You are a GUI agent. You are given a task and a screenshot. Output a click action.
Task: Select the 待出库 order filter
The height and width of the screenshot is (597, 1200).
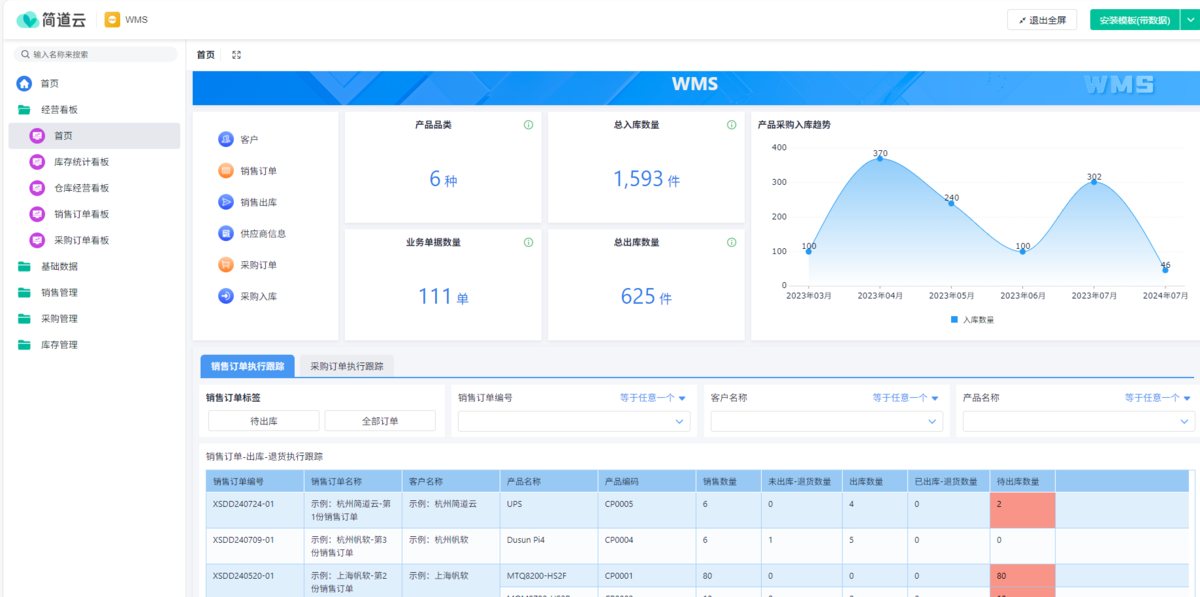point(264,421)
